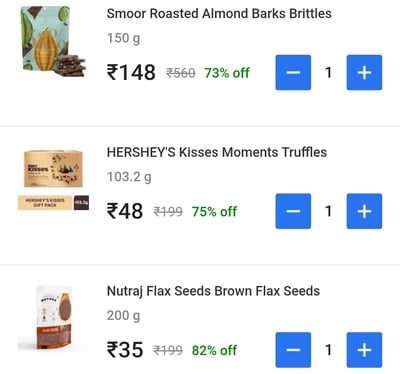
Task: Increase quantity of Smoor Almond Barks Brittles
Action: [x=364, y=72]
